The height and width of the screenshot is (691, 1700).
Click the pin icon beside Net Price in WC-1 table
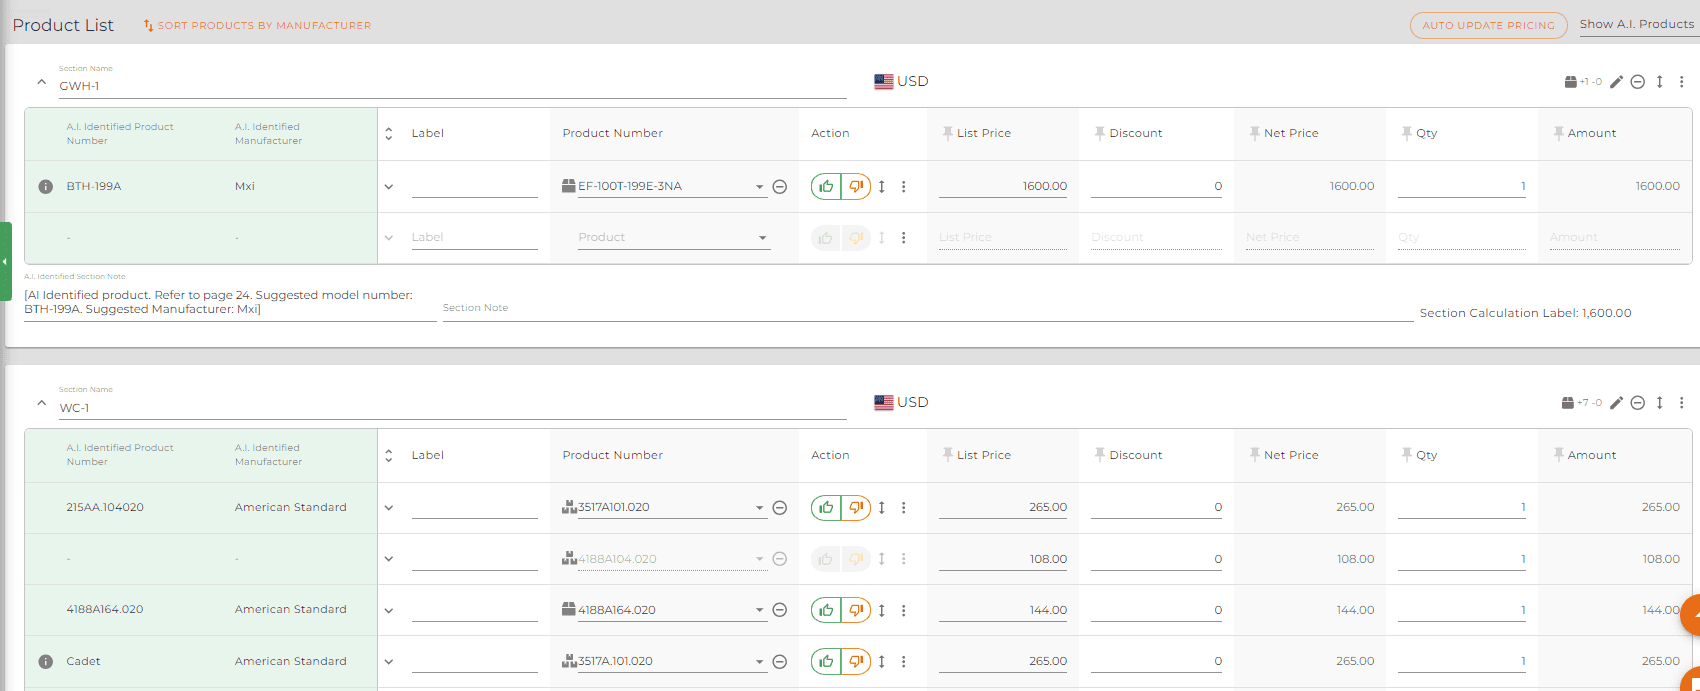[x=1254, y=455]
